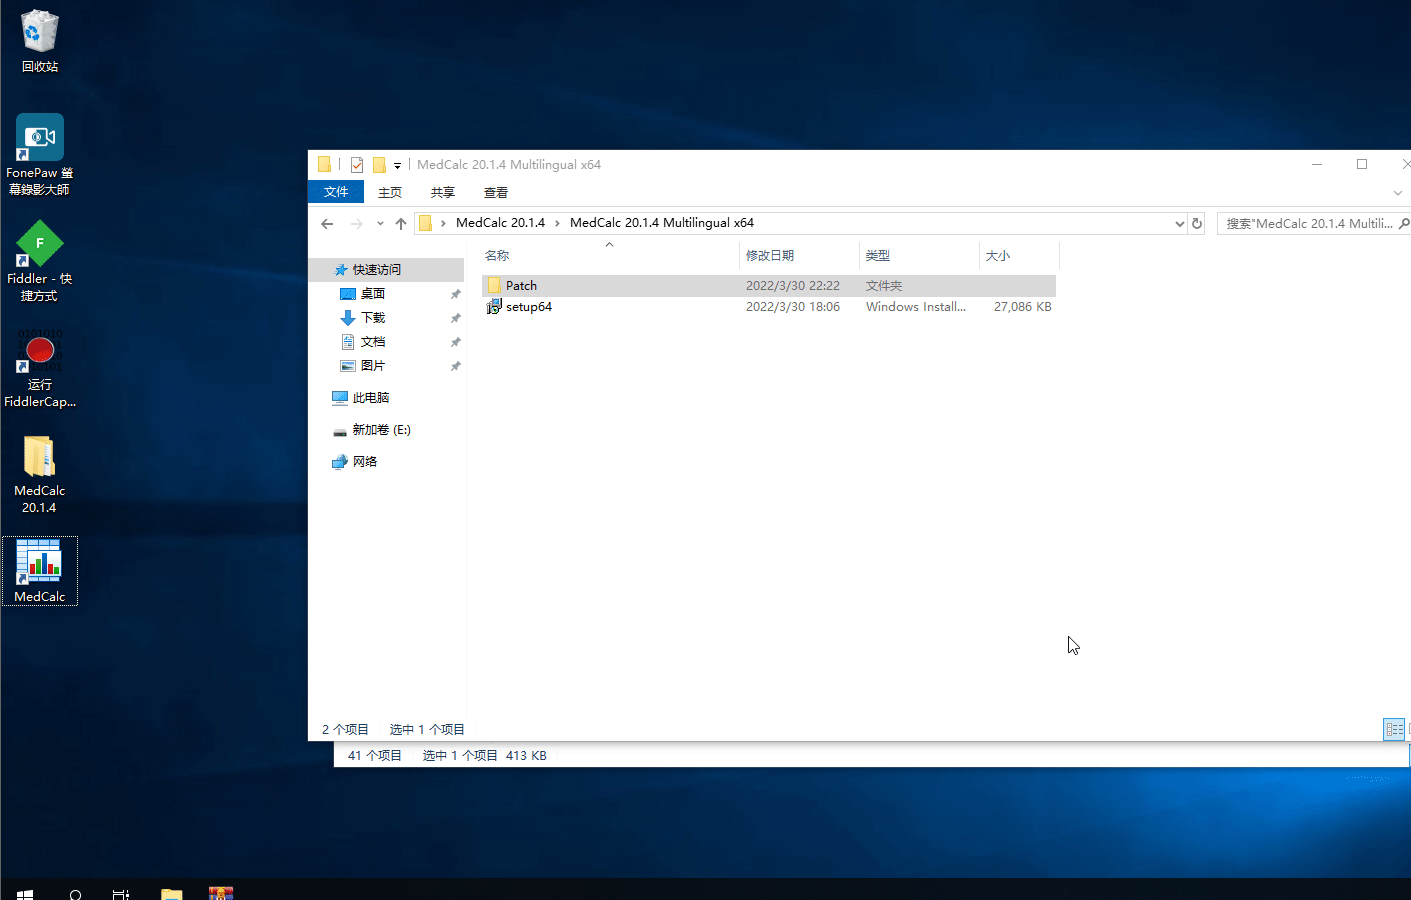Open the MedCalc application desktop shortcut
The width and height of the screenshot is (1411, 900).
pos(40,571)
